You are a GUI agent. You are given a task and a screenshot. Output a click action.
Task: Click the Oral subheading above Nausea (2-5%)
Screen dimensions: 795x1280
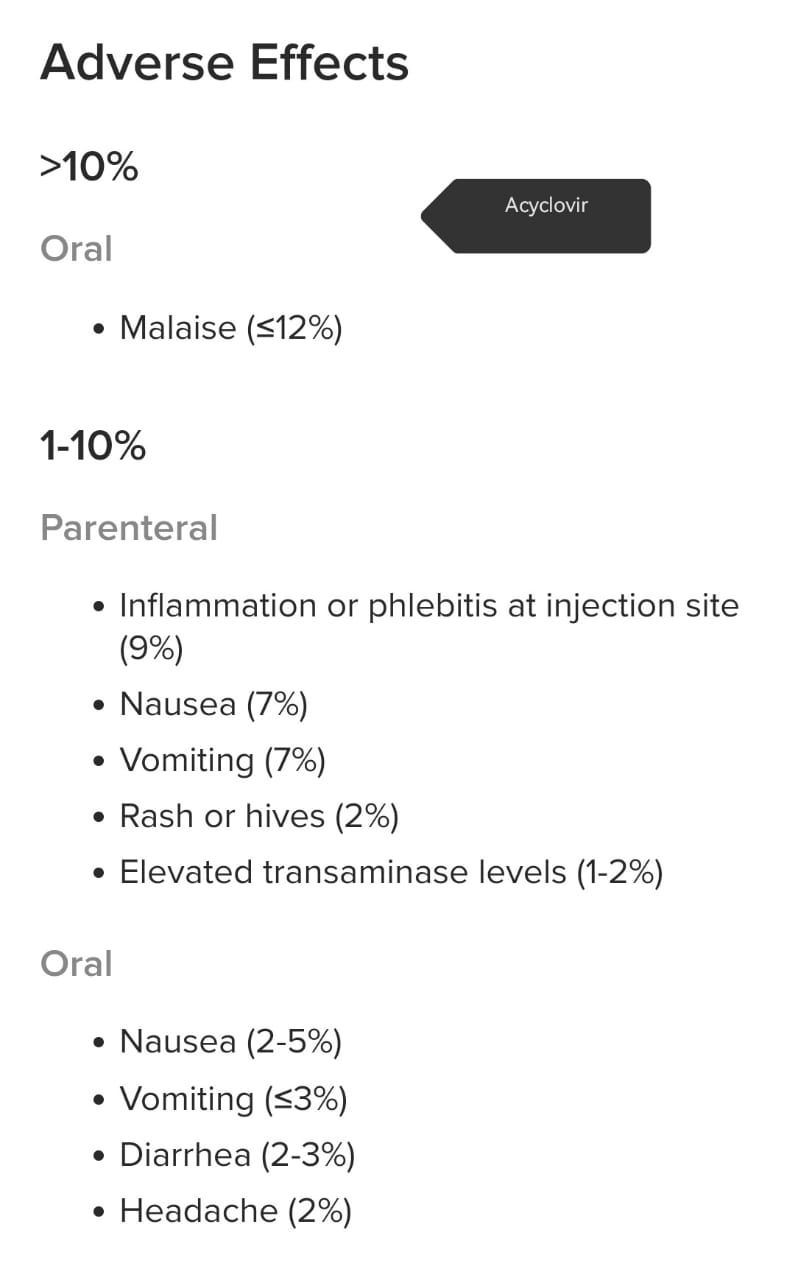tap(76, 964)
